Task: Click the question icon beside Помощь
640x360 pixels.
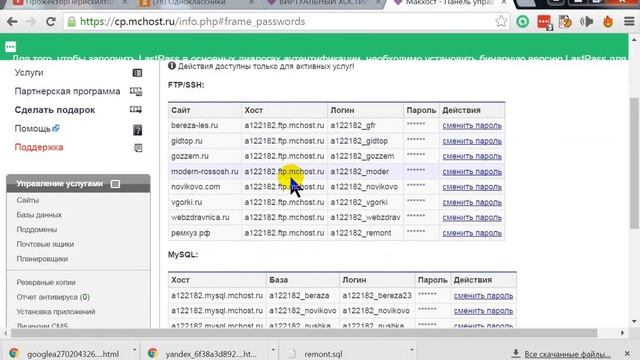Action: tap(138, 130)
